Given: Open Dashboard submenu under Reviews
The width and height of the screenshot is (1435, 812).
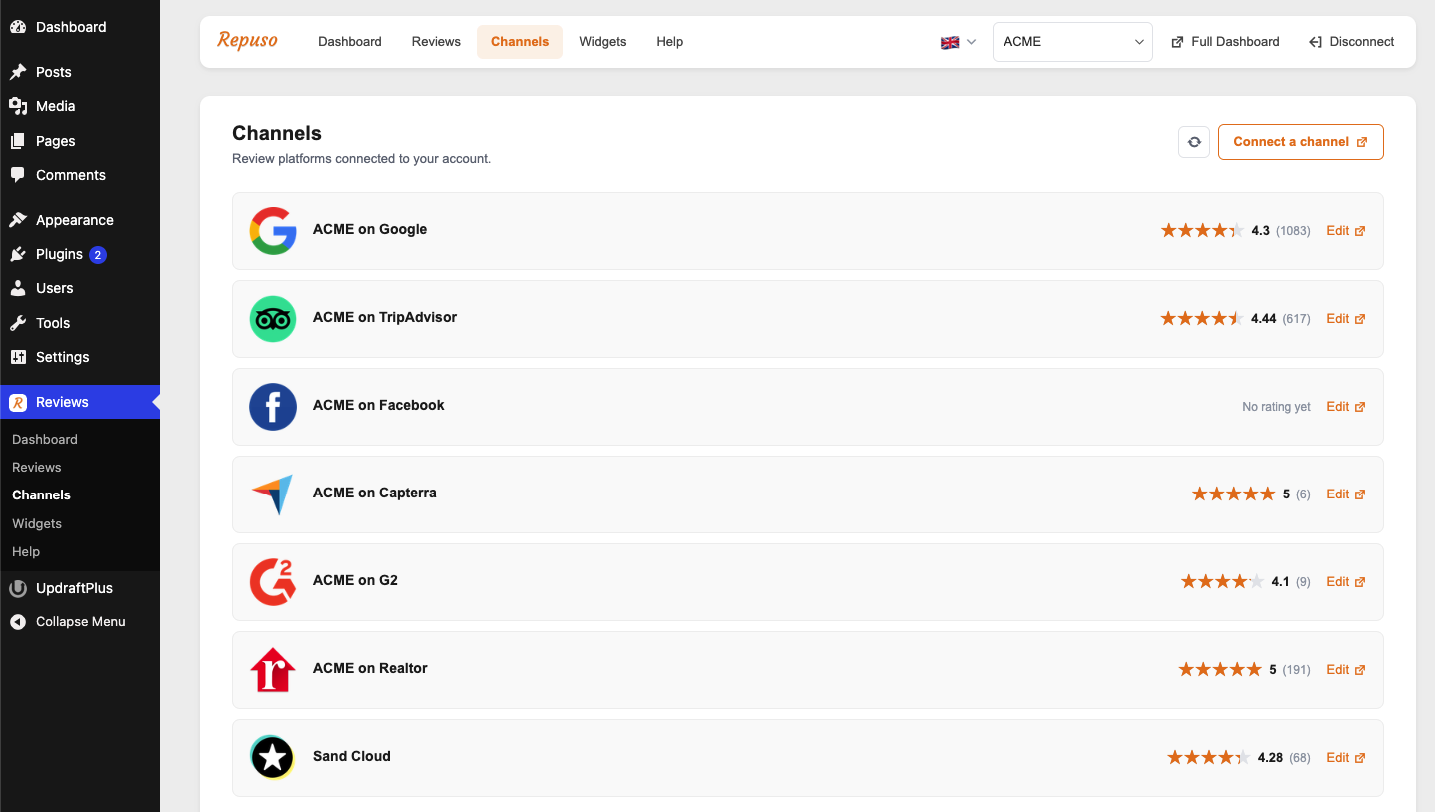Looking at the screenshot, I should point(45,439).
